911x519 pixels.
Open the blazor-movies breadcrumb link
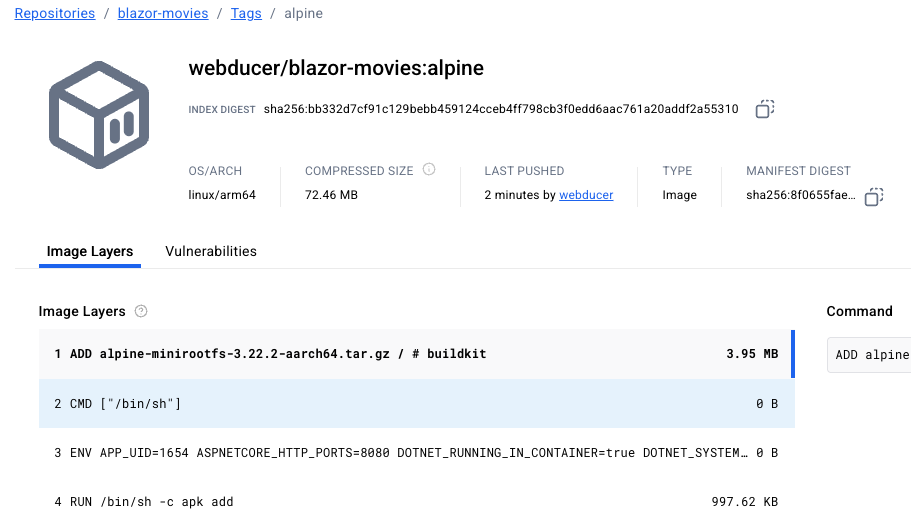pos(163,14)
